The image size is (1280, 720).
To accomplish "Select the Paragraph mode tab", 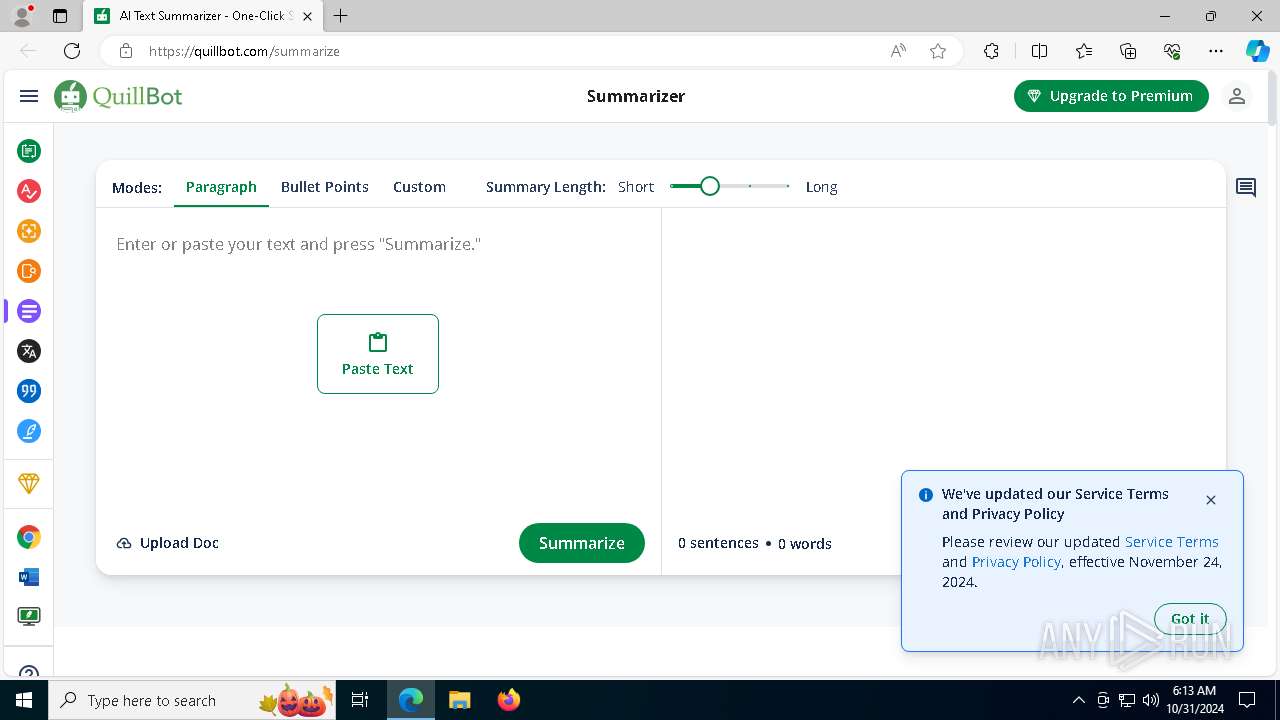I will coord(221,187).
